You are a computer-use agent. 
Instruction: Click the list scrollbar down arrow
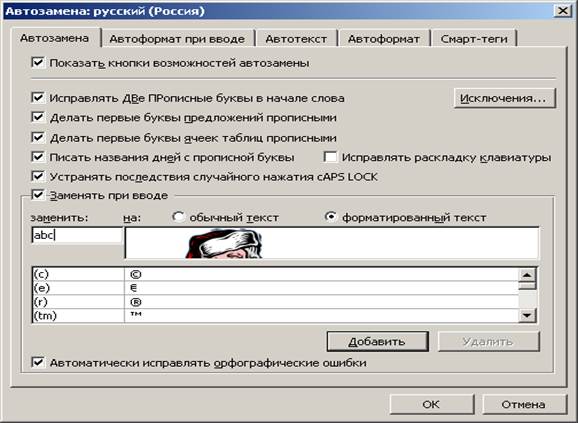(527, 315)
